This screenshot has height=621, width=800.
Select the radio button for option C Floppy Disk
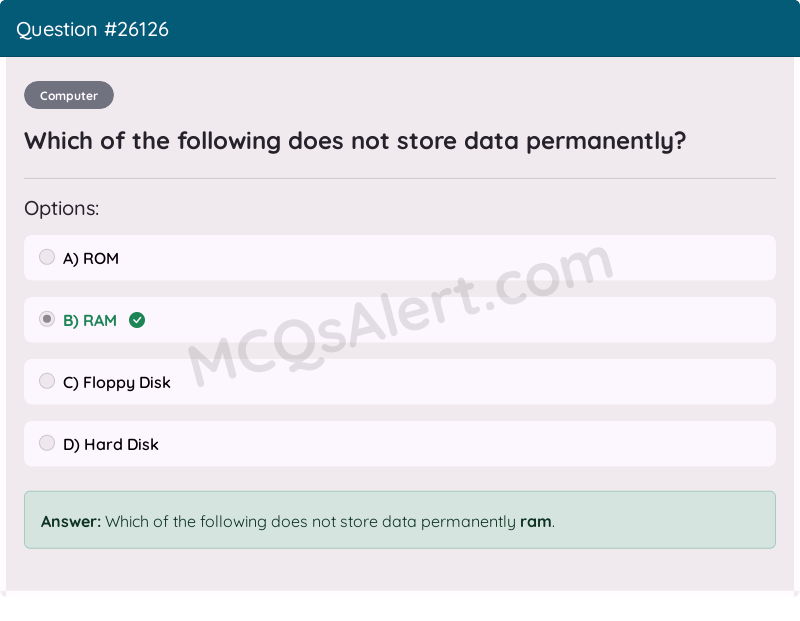(47, 381)
